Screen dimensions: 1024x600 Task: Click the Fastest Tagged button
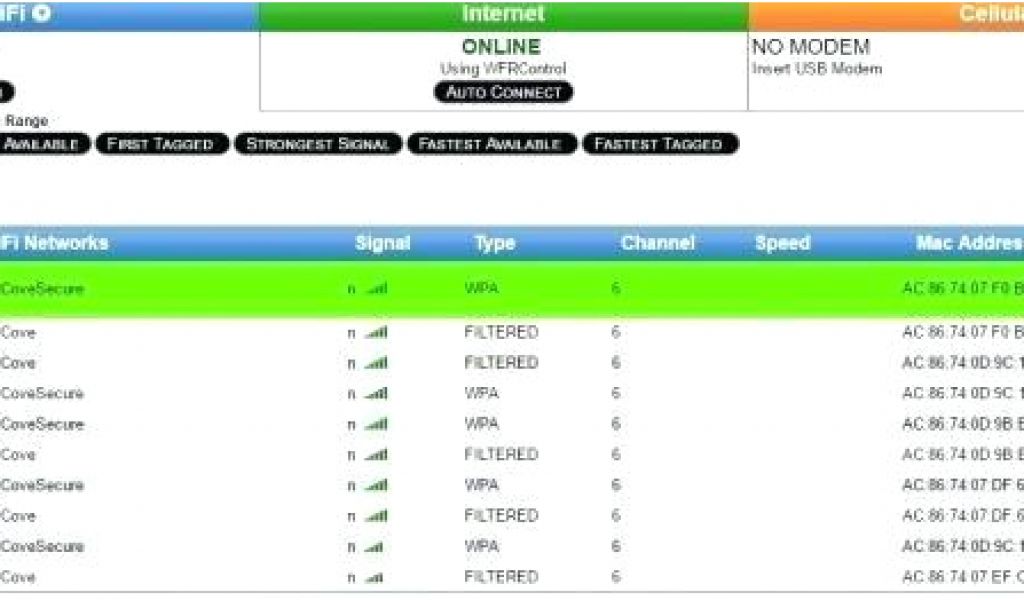point(659,144)
